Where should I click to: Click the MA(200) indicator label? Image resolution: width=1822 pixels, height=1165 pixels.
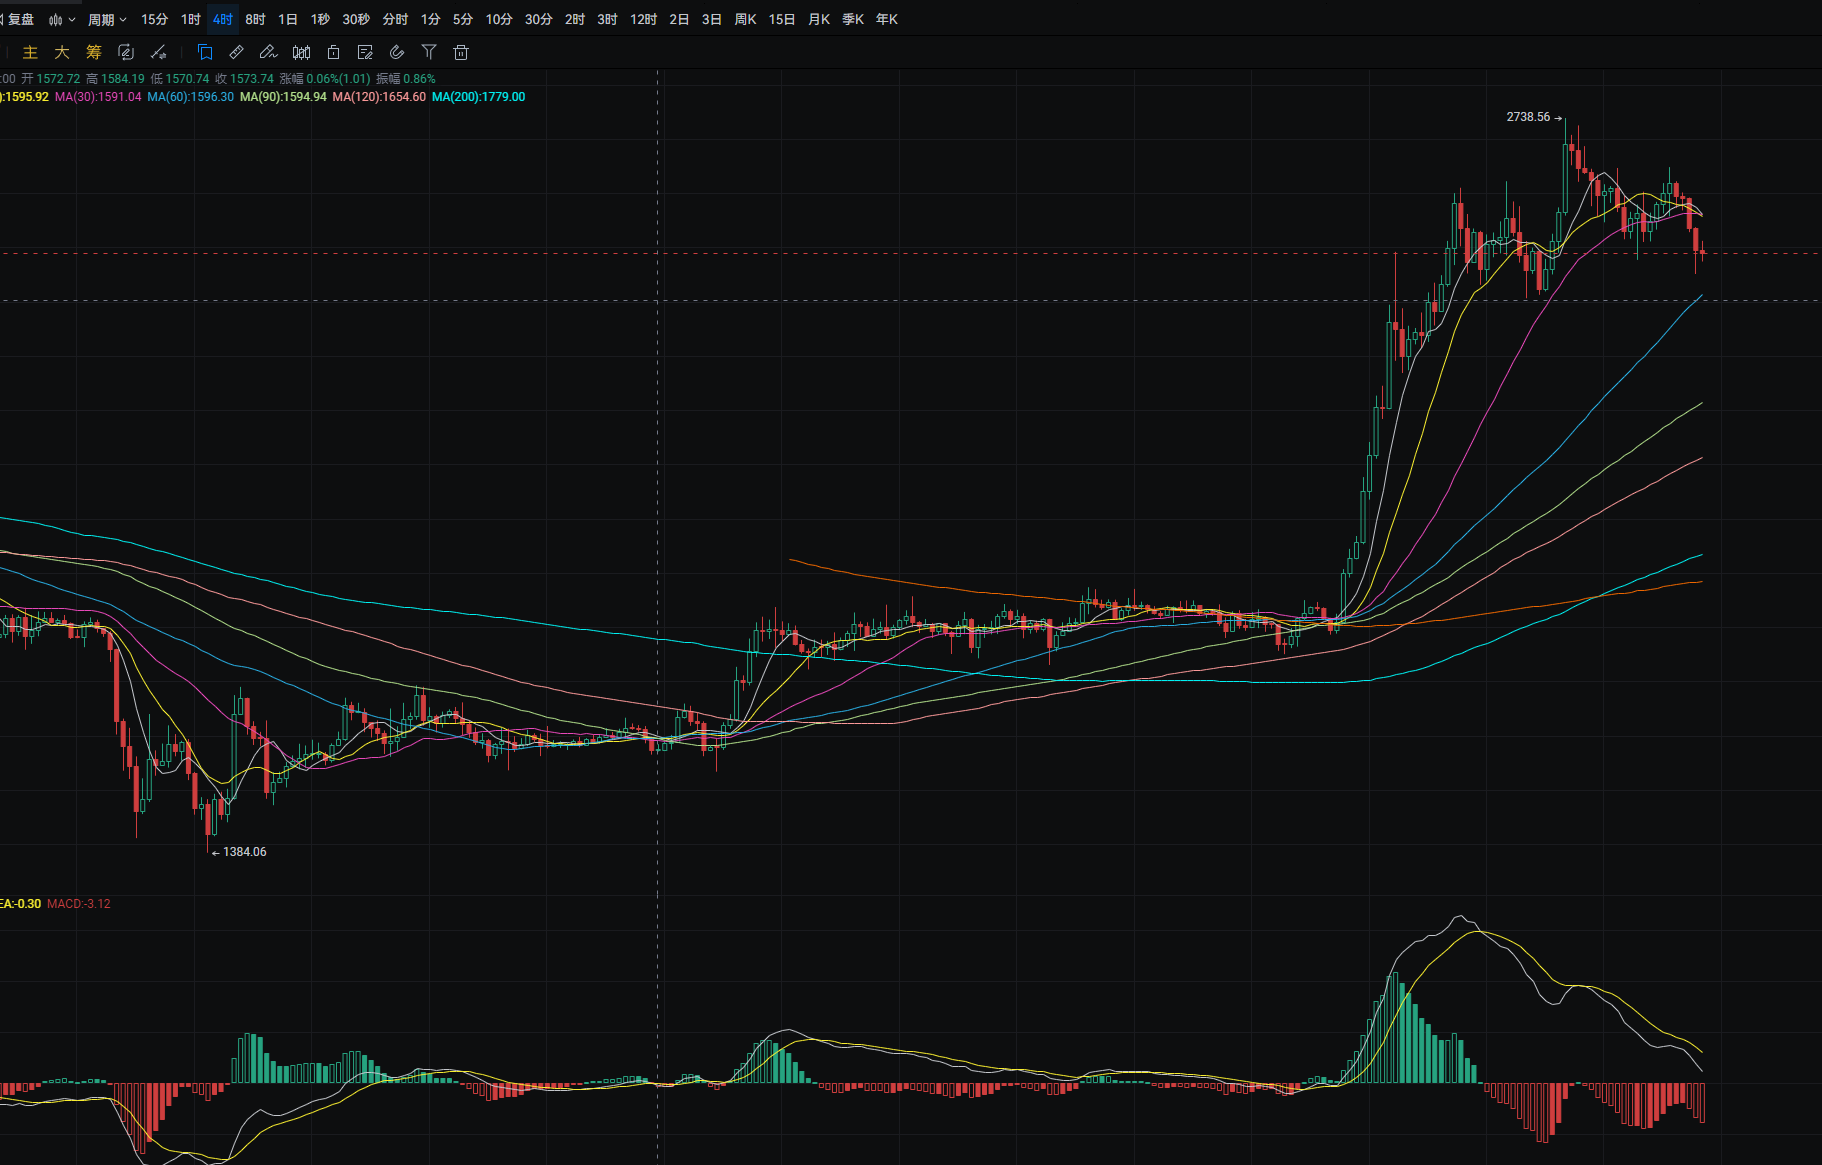[x=478, y=97]
